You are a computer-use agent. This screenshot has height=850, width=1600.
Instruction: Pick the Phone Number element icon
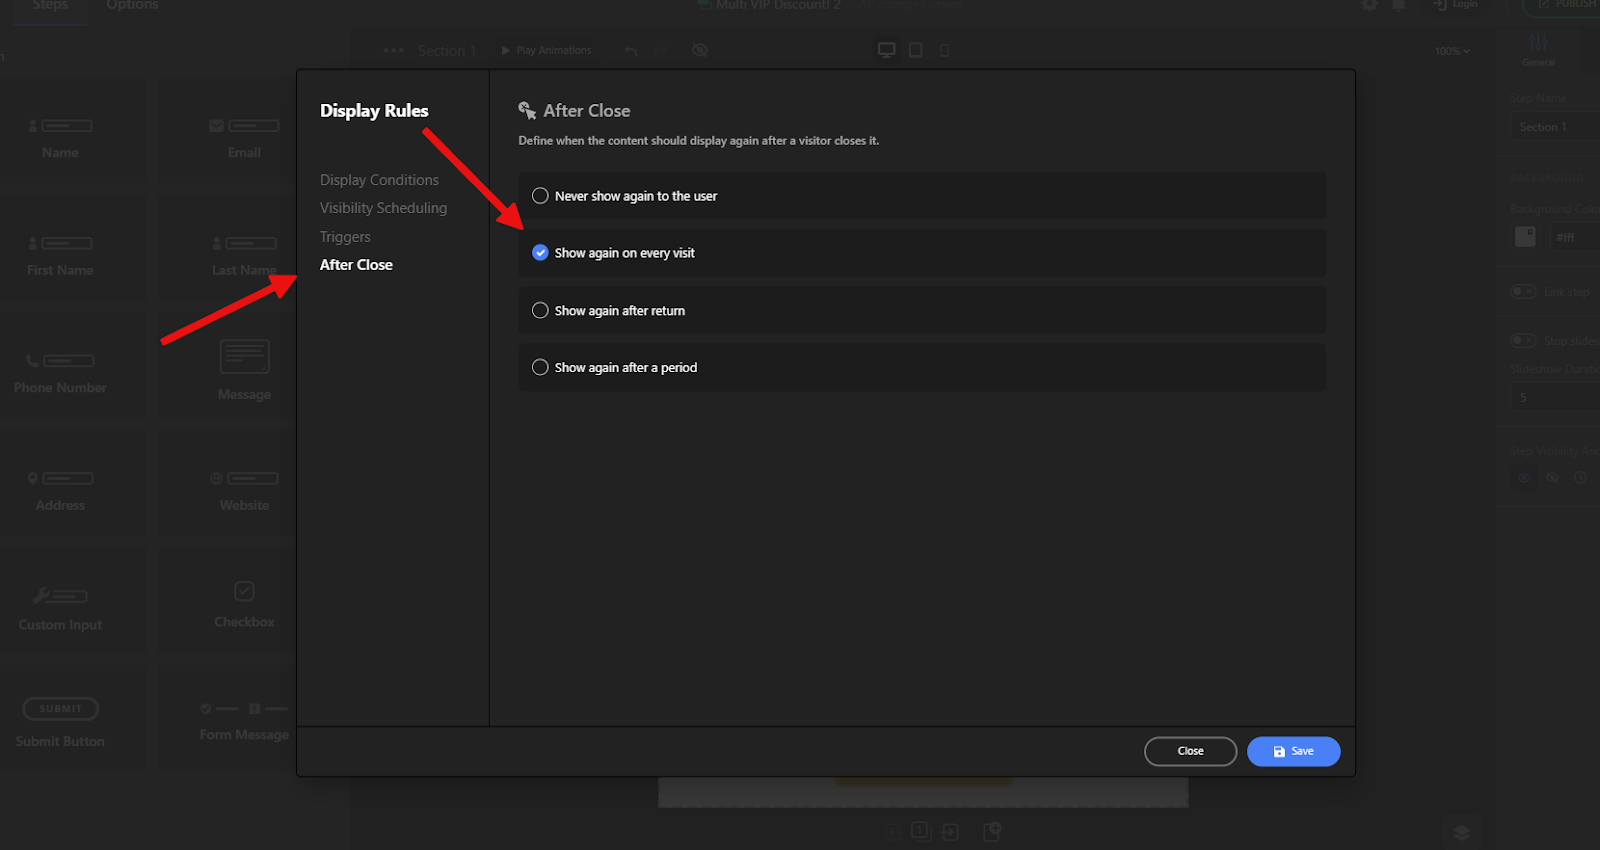(60, 361)
